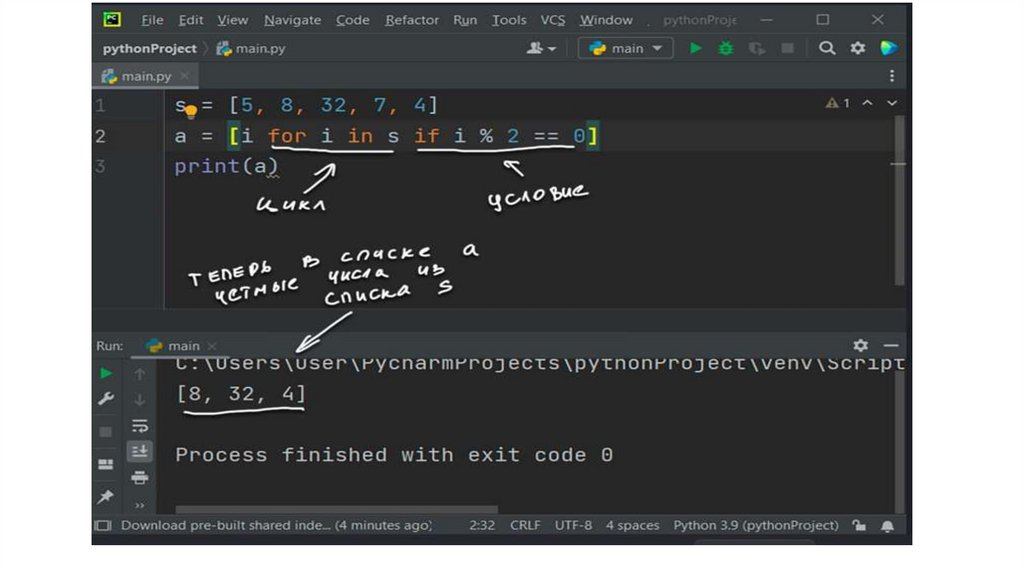Click the print(a) line in editor

click(x=226, y=167)
